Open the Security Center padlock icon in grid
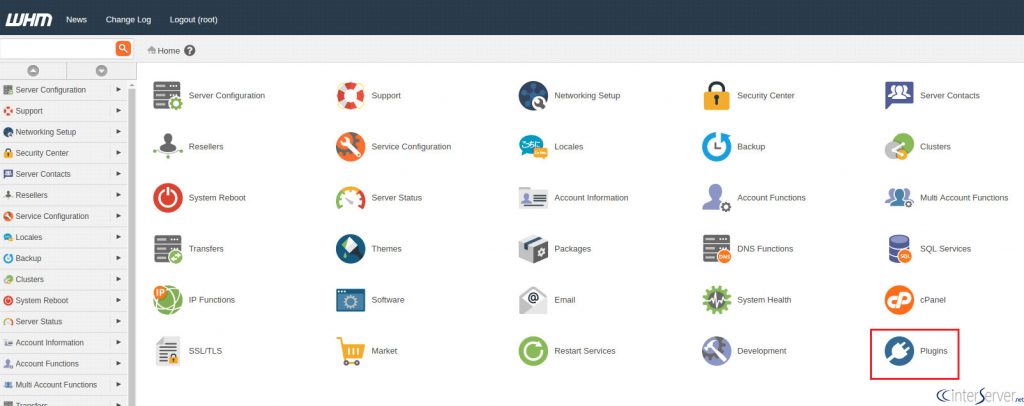 716,95
